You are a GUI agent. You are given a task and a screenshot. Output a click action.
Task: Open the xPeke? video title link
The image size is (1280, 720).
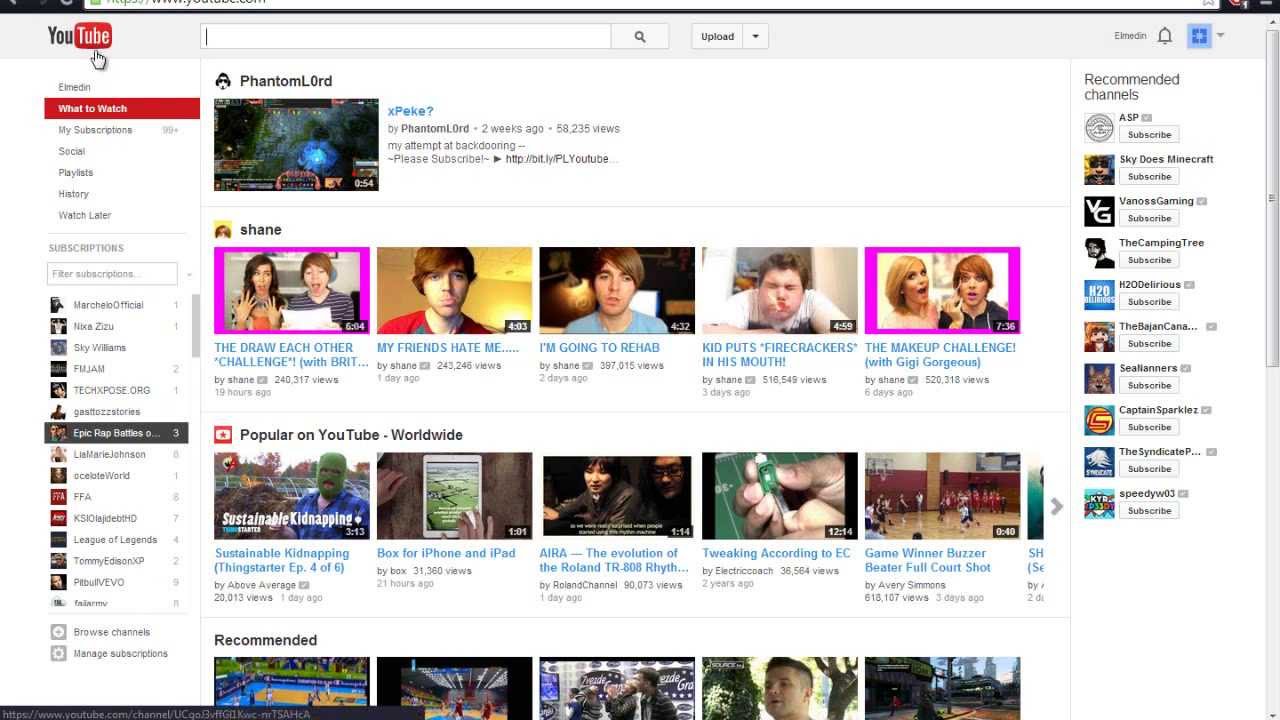pos(411,111)
